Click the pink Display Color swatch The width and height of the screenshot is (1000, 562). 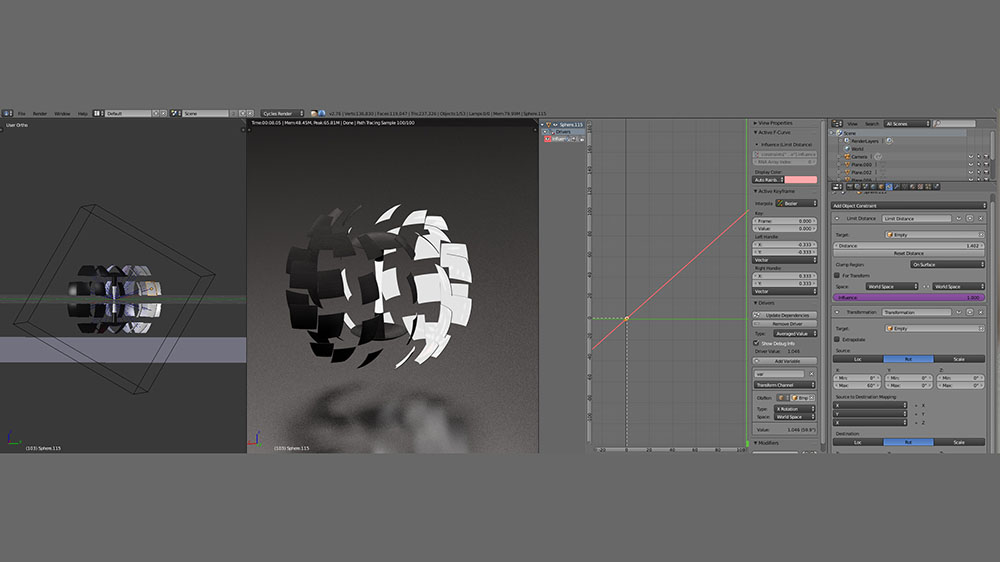point(801,180)
